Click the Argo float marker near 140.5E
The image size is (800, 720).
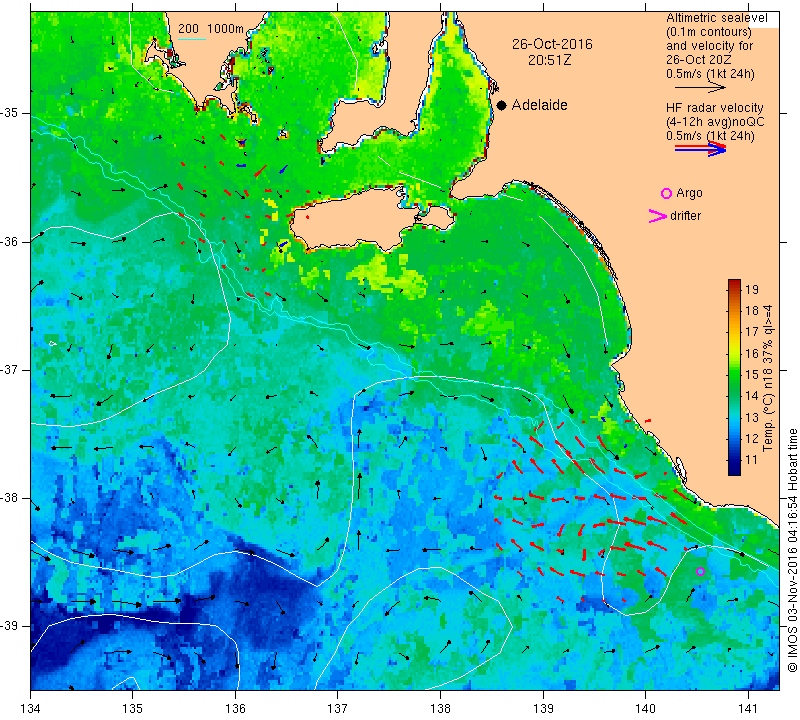(x=701, y=572)
